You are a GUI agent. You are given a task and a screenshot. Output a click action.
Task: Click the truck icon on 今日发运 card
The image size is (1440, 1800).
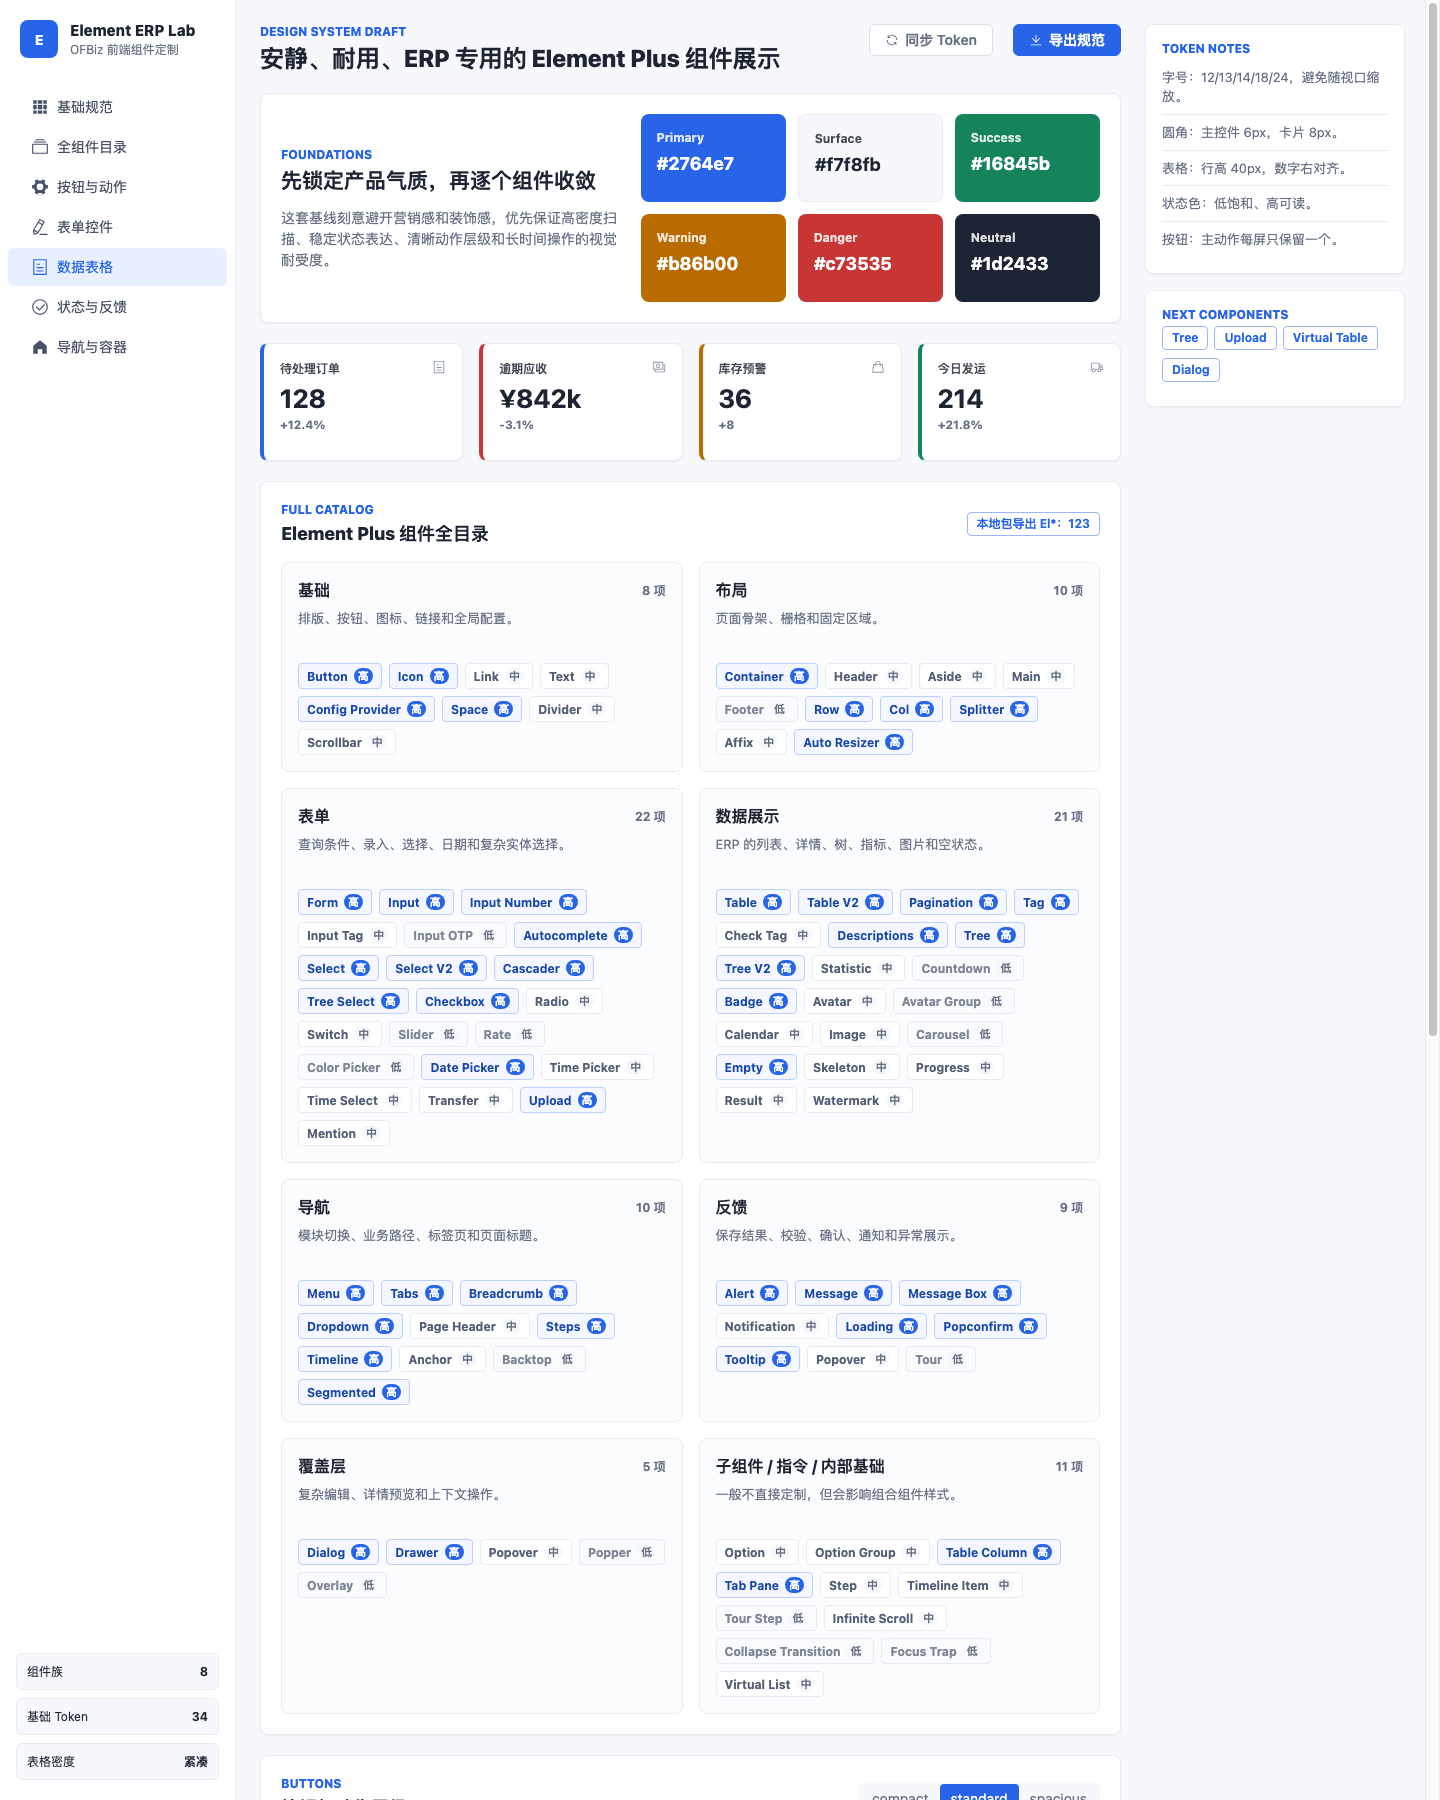[x=1097, y=367]
